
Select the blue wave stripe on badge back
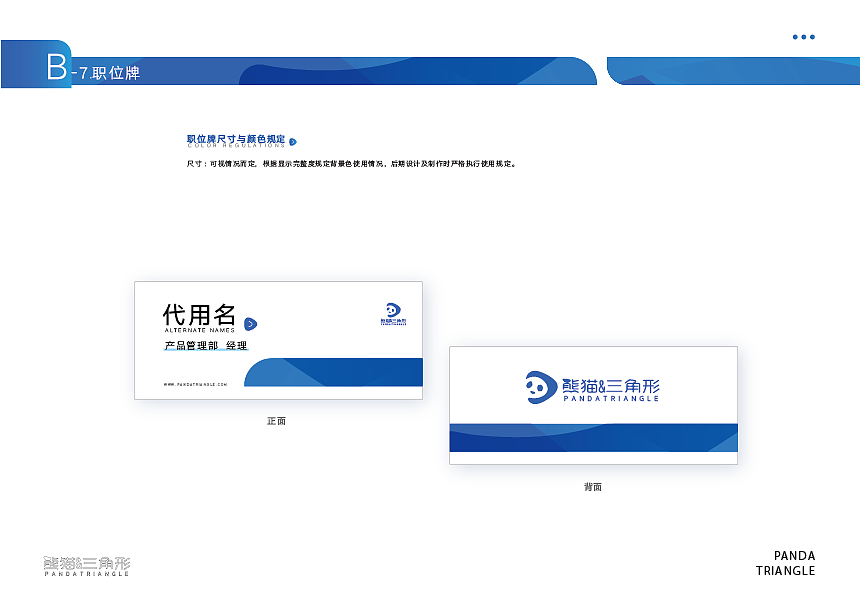(x=592, y=438)
